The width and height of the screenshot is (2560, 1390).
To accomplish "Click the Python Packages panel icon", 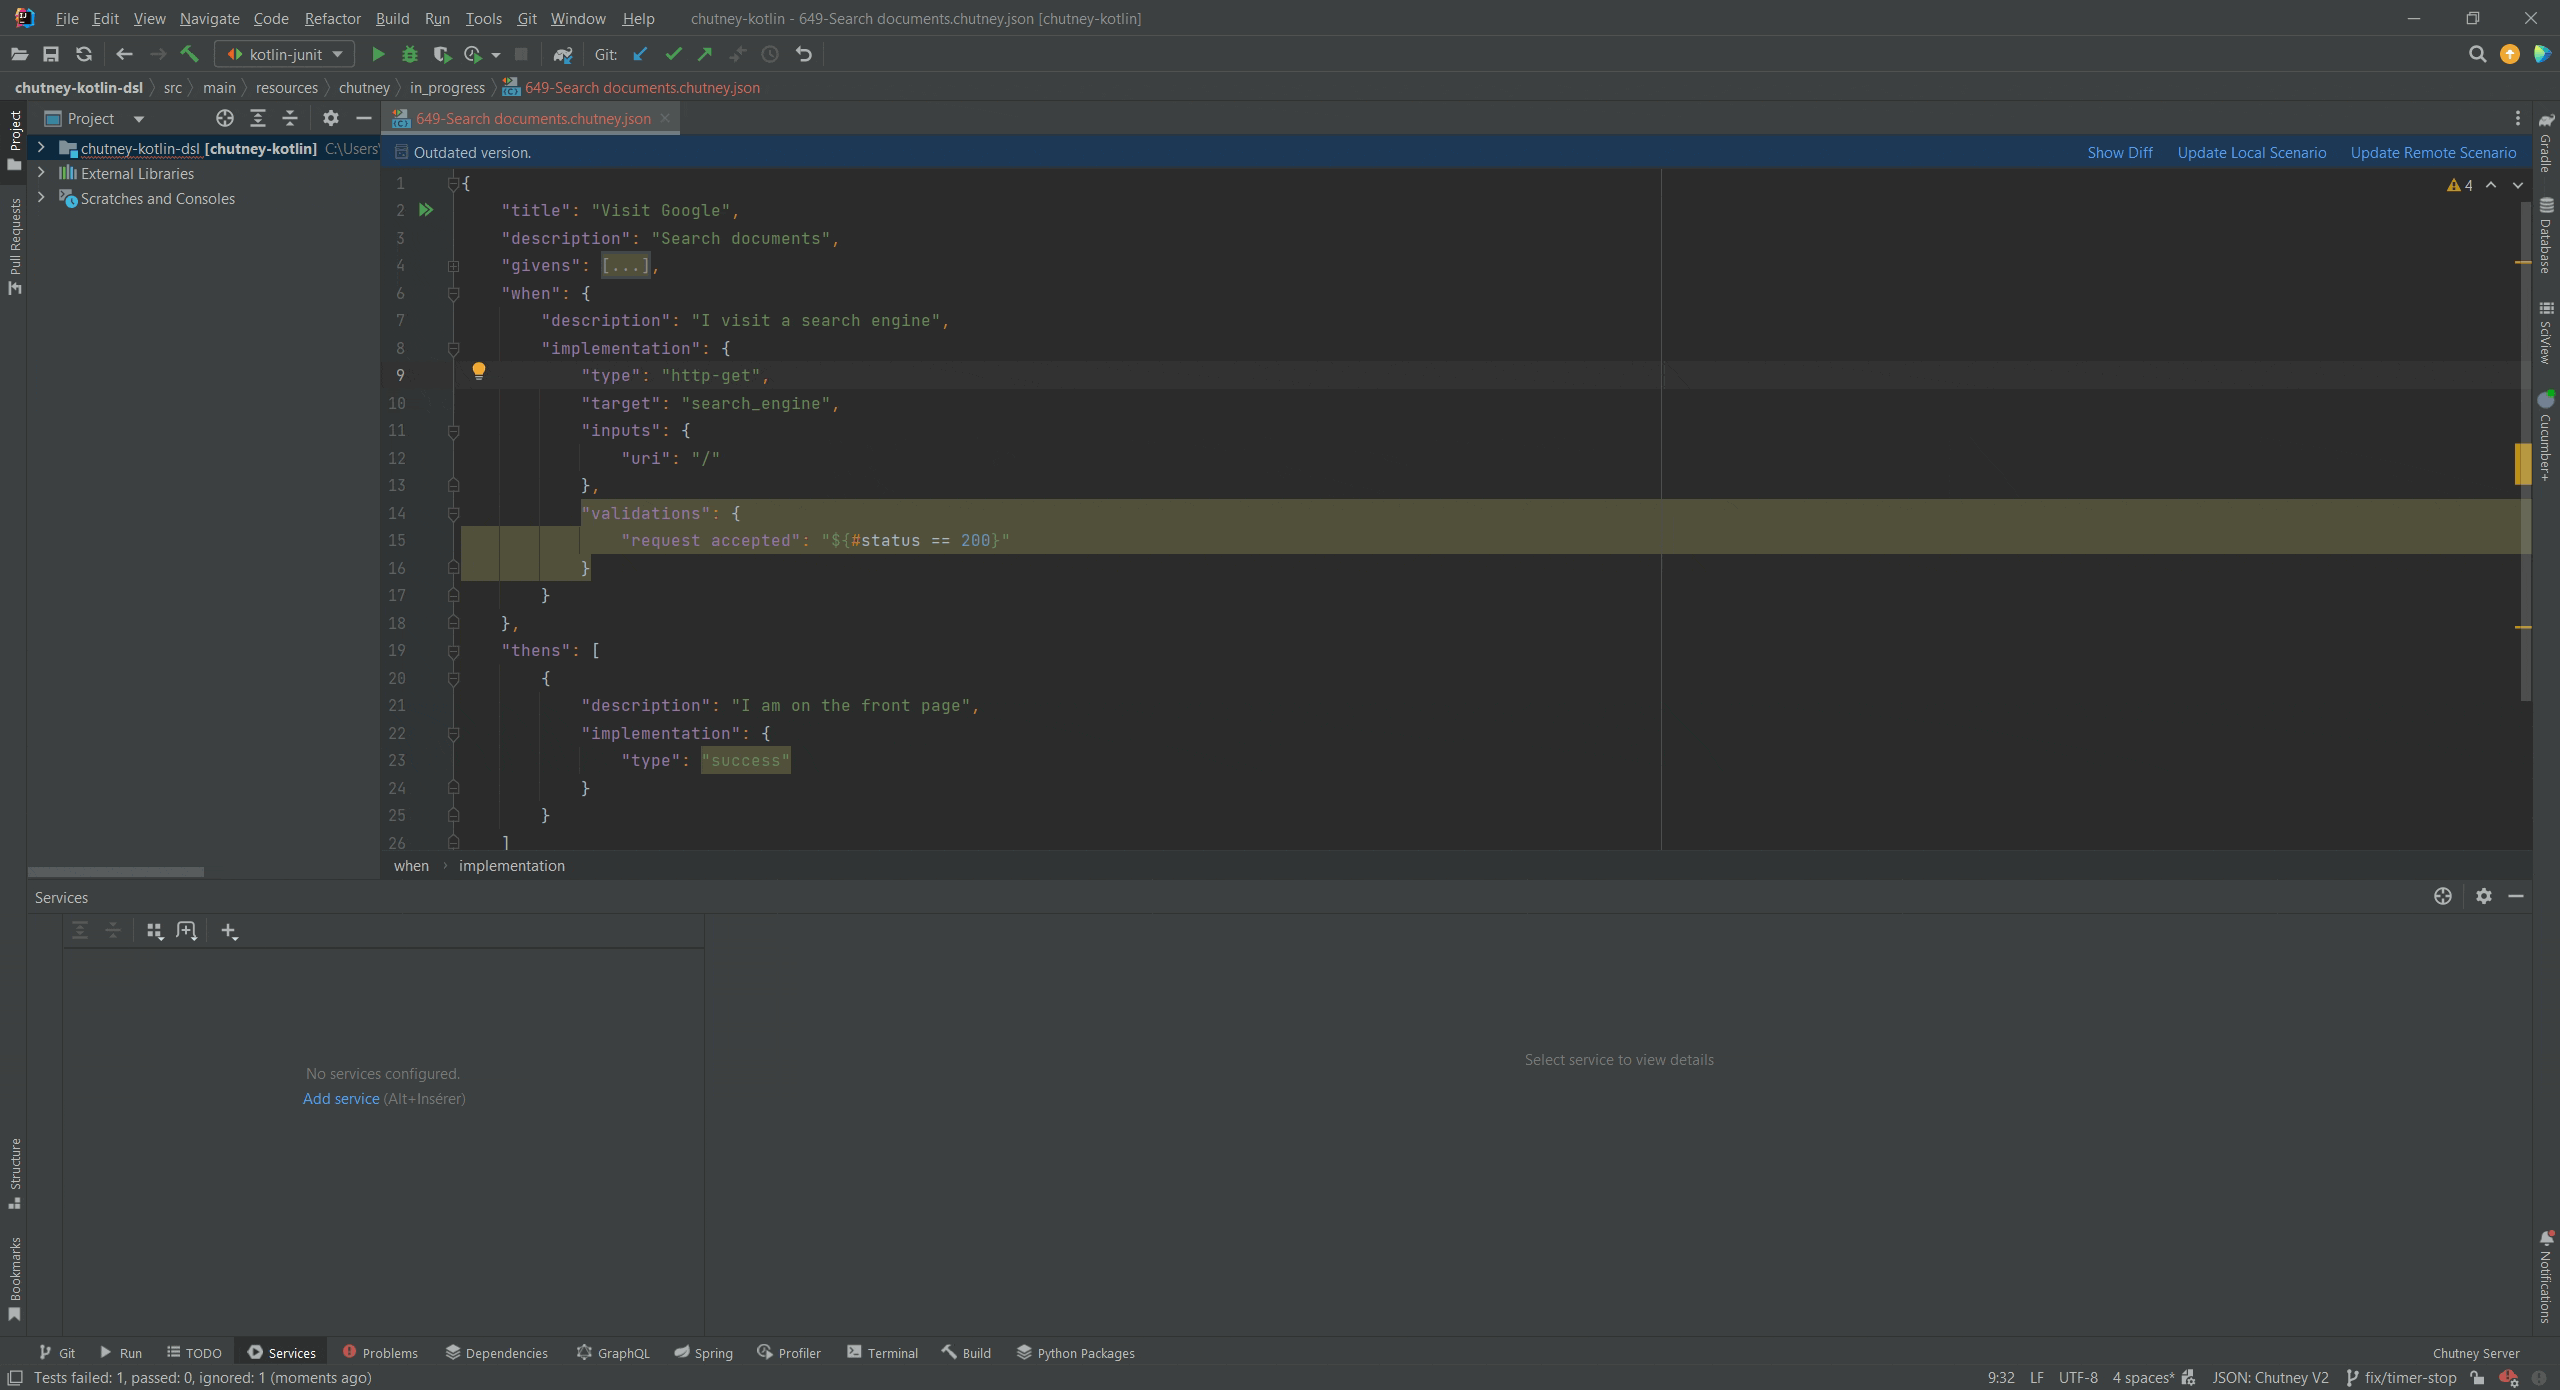I will (1022, 1352).
